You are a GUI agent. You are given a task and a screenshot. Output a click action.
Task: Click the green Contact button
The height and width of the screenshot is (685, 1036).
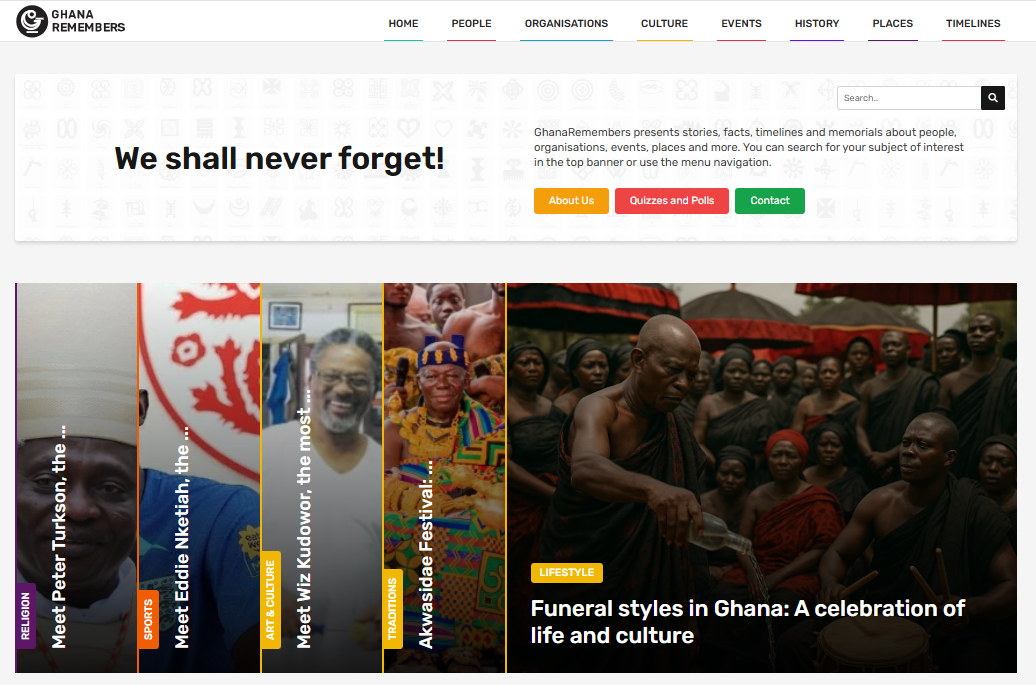tap(770, 201)
